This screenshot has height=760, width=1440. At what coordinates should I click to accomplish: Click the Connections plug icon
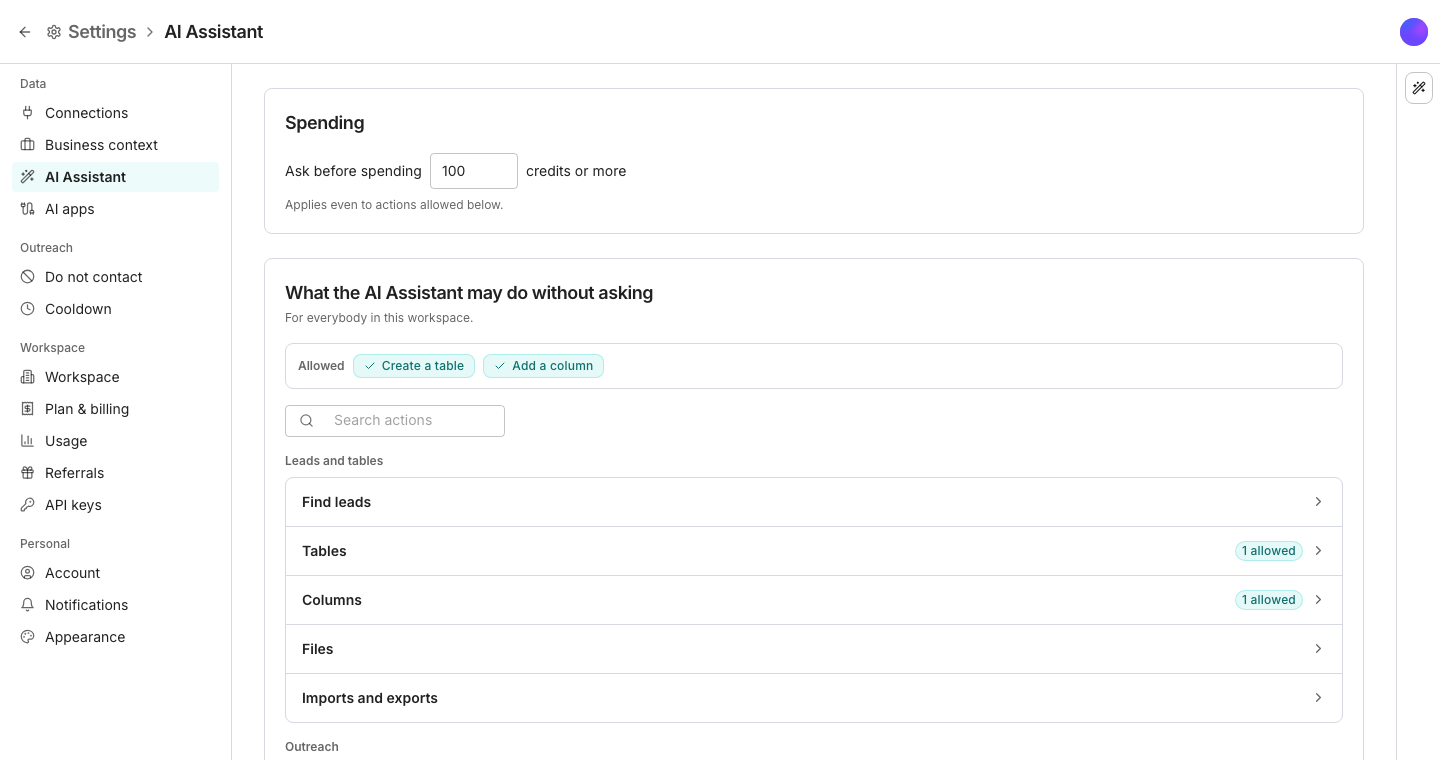28,113
